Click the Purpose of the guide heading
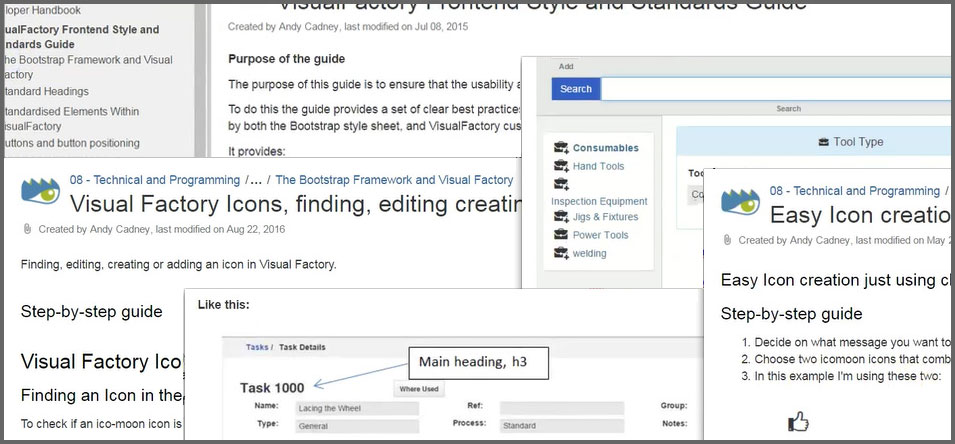Image resolution: width=955 pixels, height=444 pixels. 287,59
